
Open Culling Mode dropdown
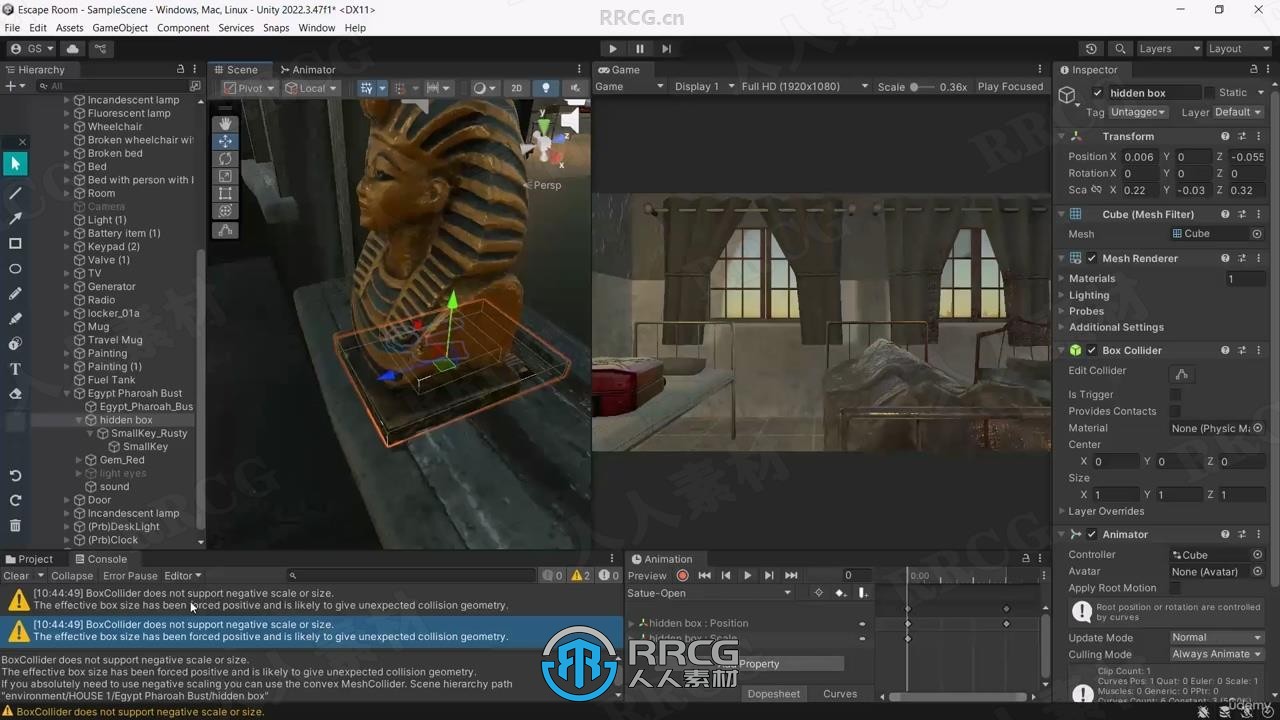click(x=1217, y=654)
